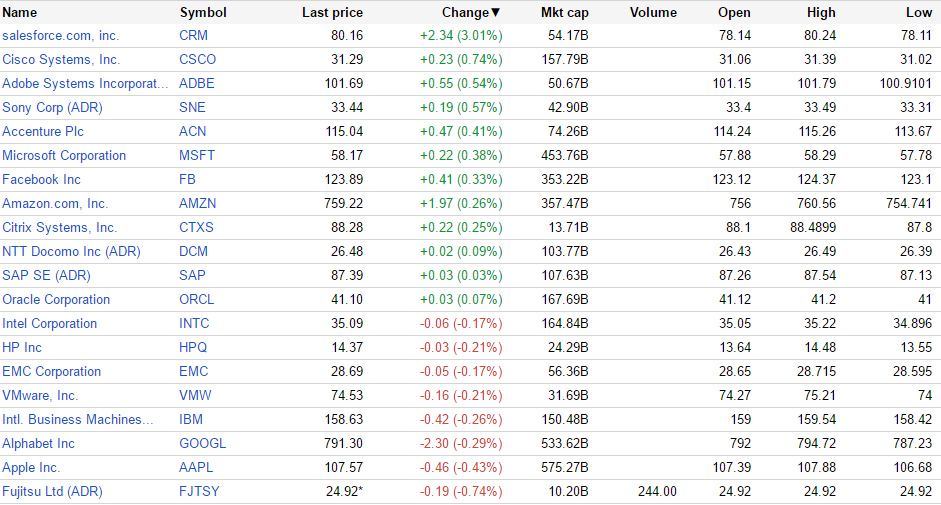
Task: Click the Last price column header
Action: [332, 13]
